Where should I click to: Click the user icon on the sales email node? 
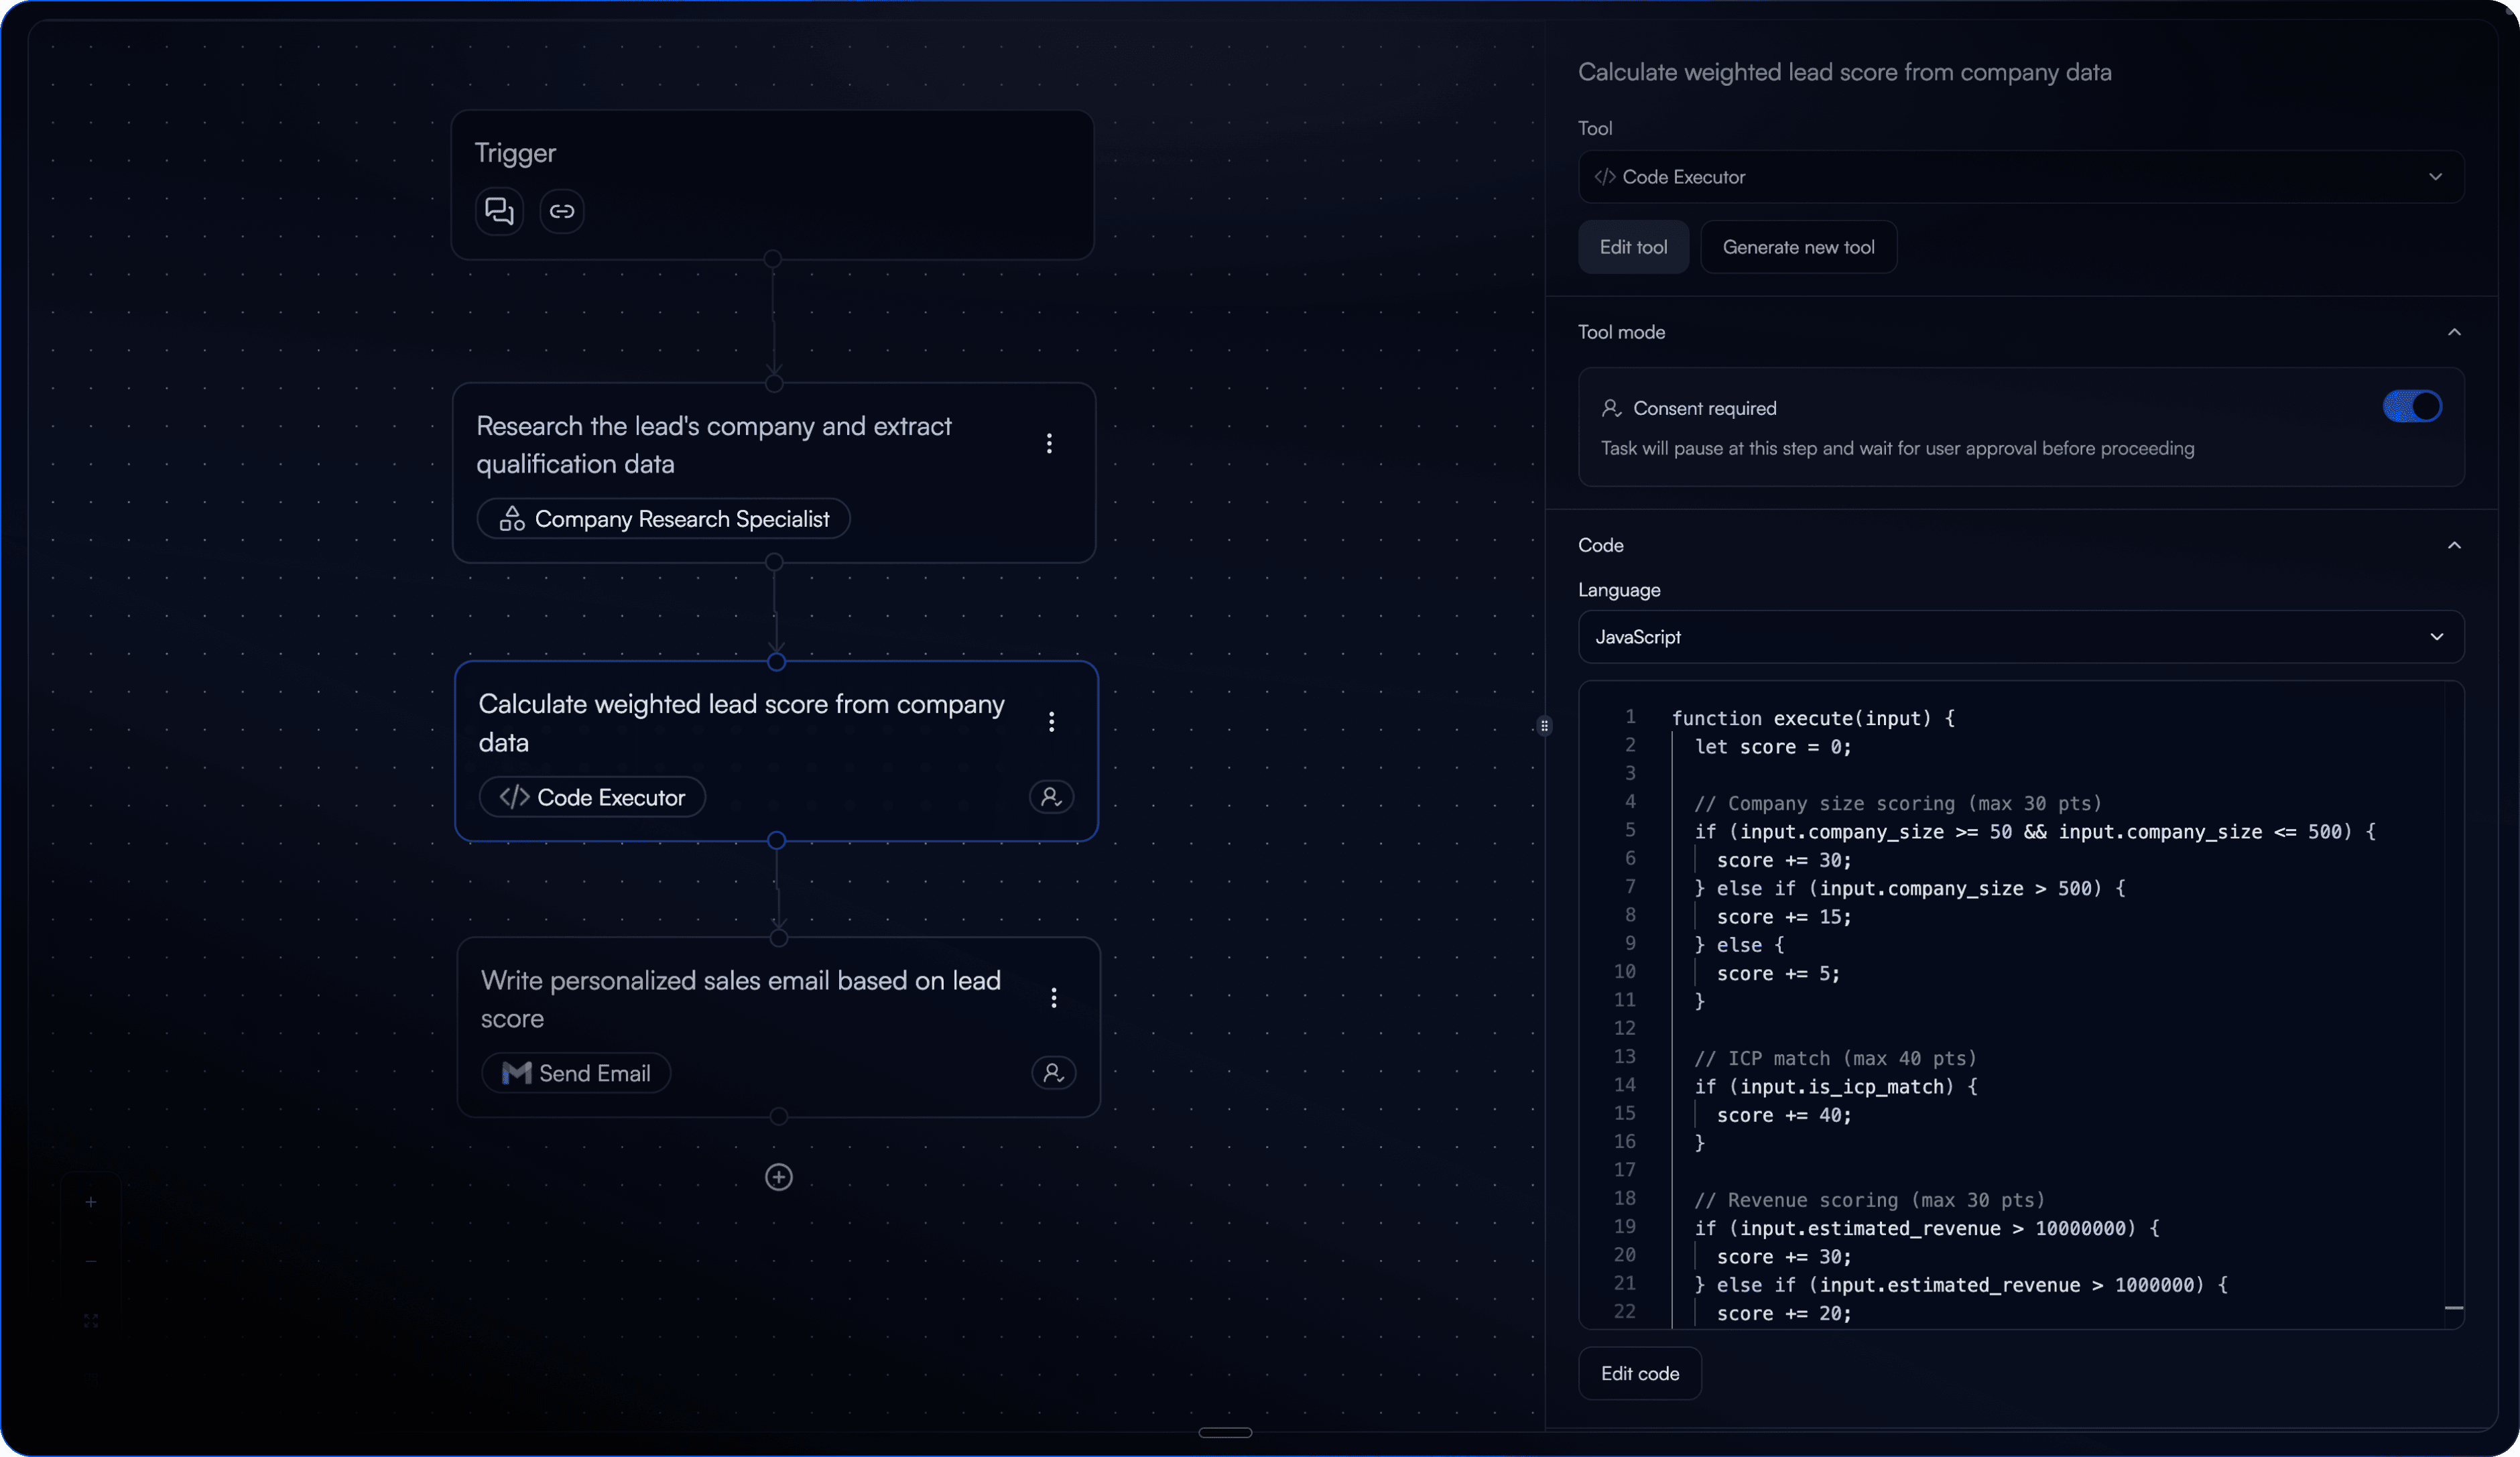[x=1053, y=1073]
